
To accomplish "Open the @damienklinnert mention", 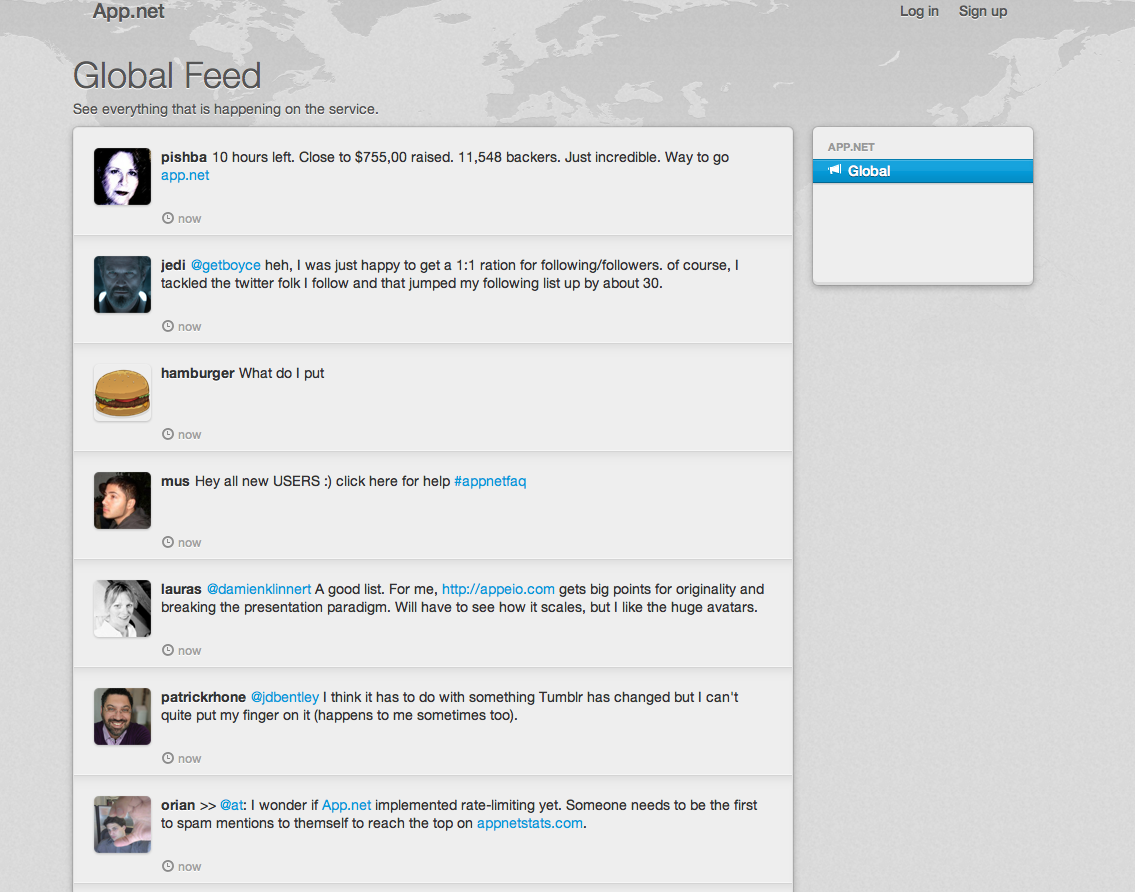I will click(258, 589).
